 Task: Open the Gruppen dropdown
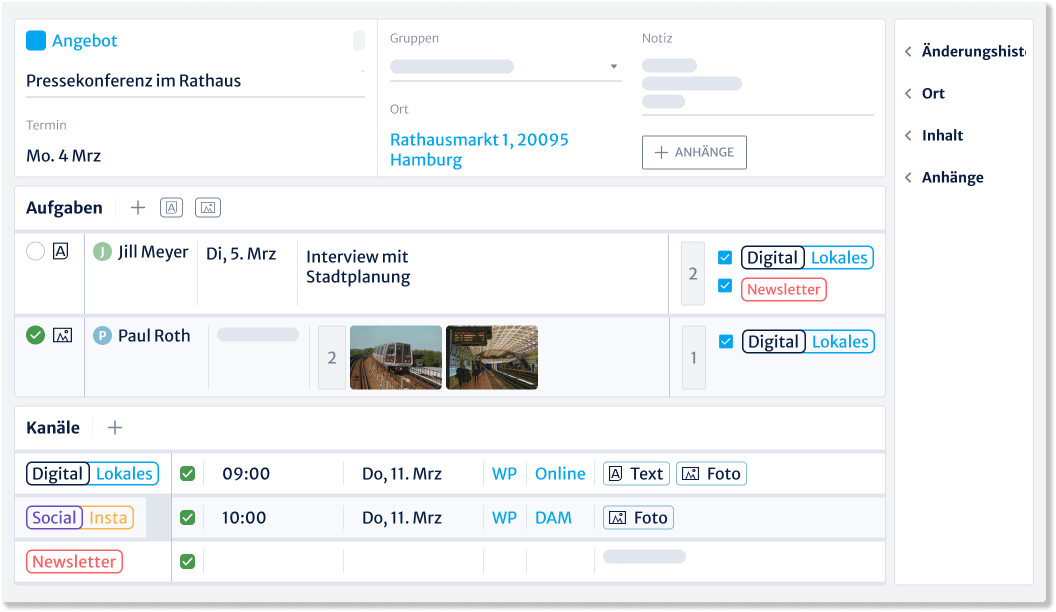tap(612, 66)
